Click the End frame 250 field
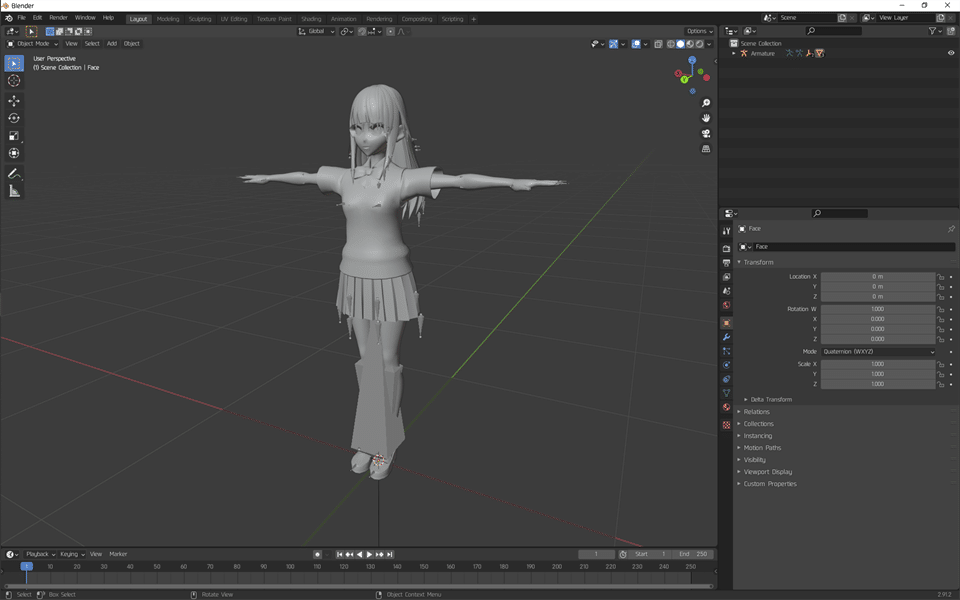The height and width of the screenshot is (600, 960). (x=692, y=555)
